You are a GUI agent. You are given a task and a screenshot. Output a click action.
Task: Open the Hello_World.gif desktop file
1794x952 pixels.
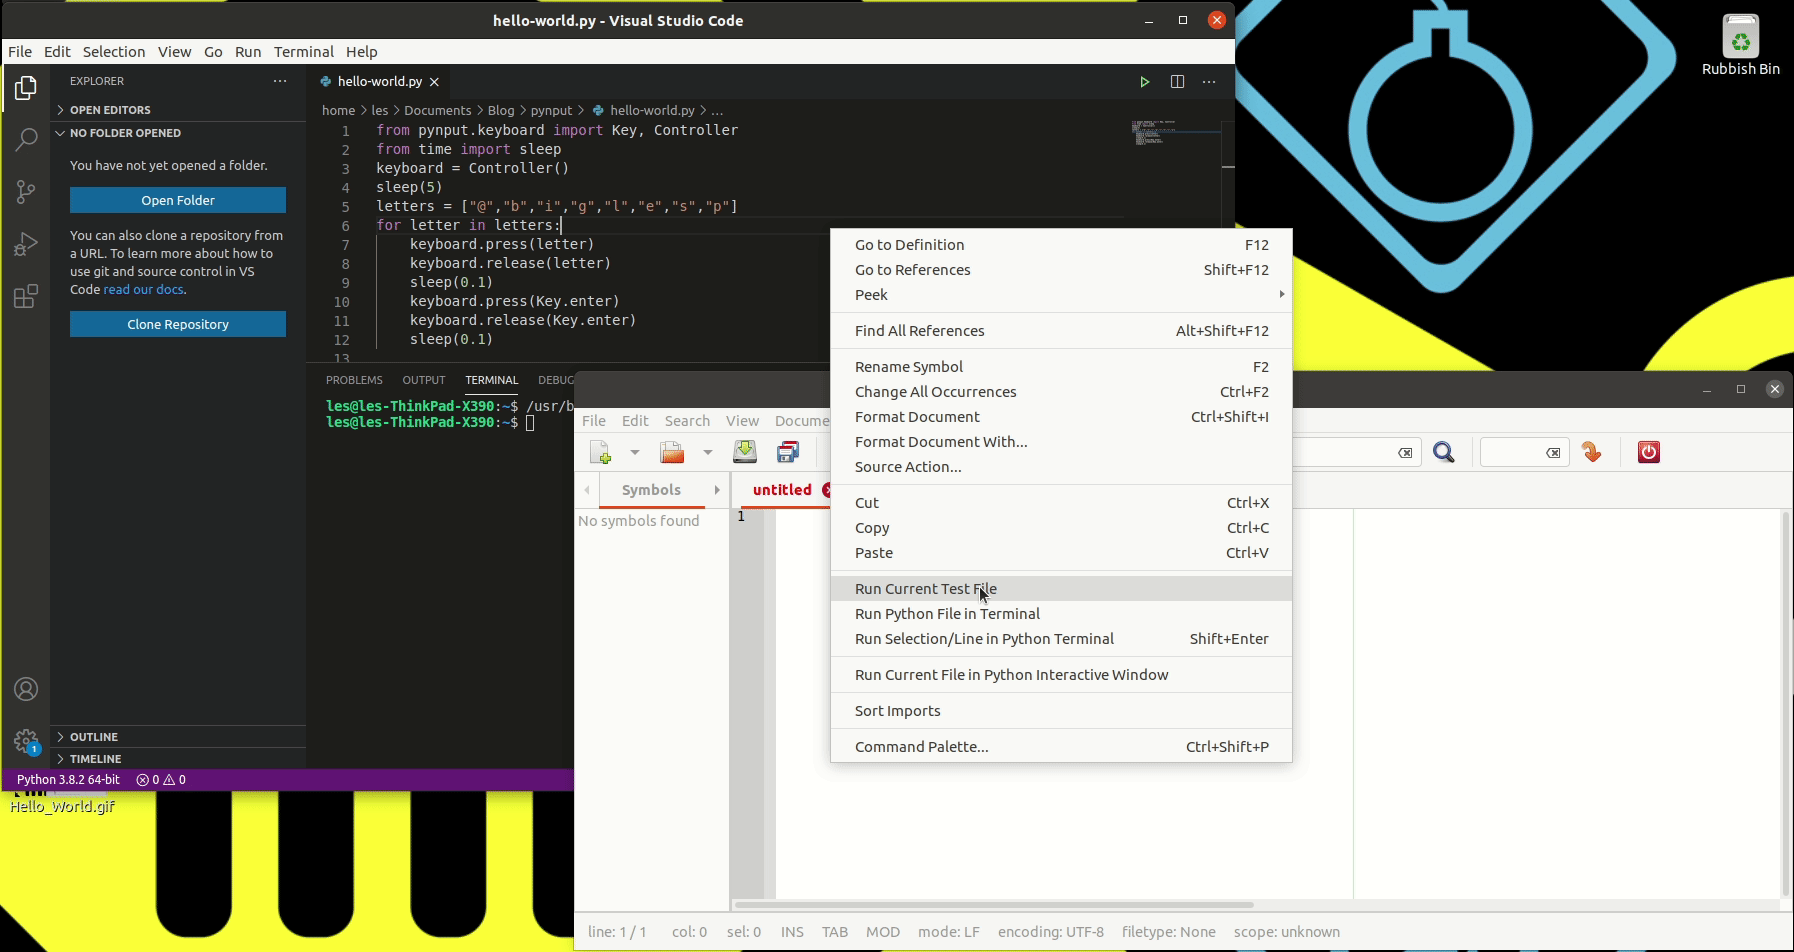point(62,806)
